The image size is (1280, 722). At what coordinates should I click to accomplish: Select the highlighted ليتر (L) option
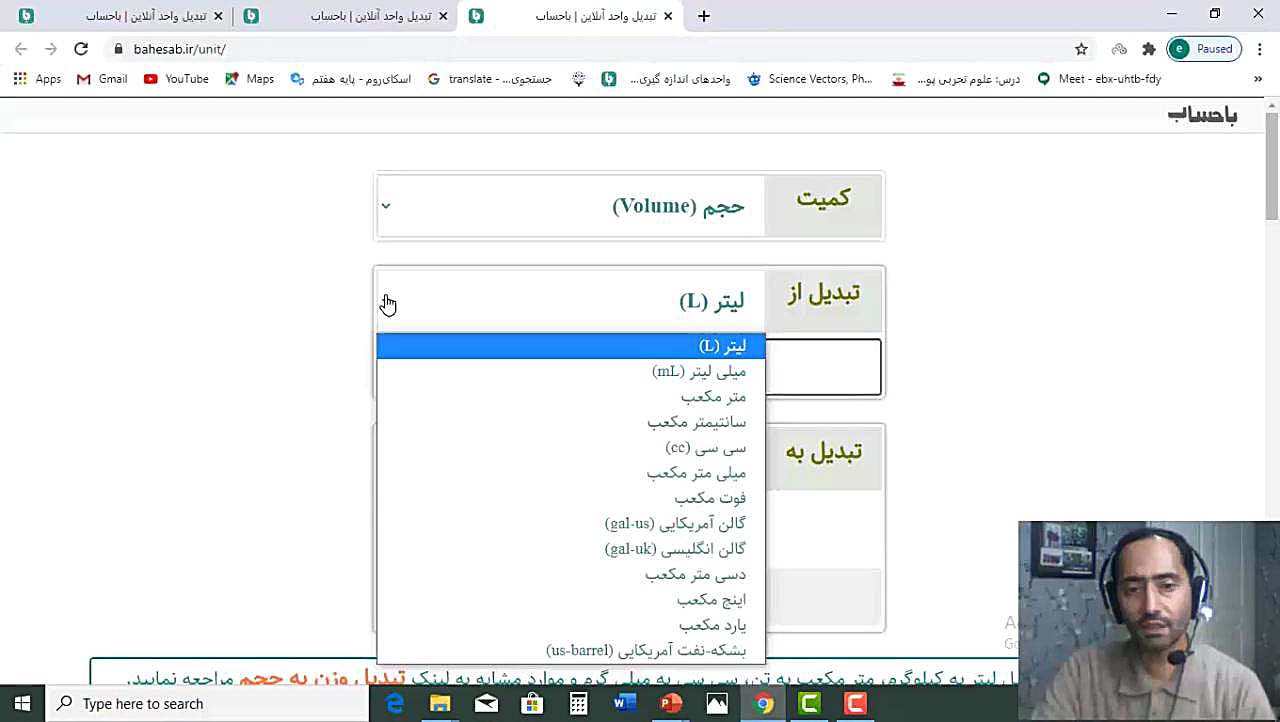570,346
